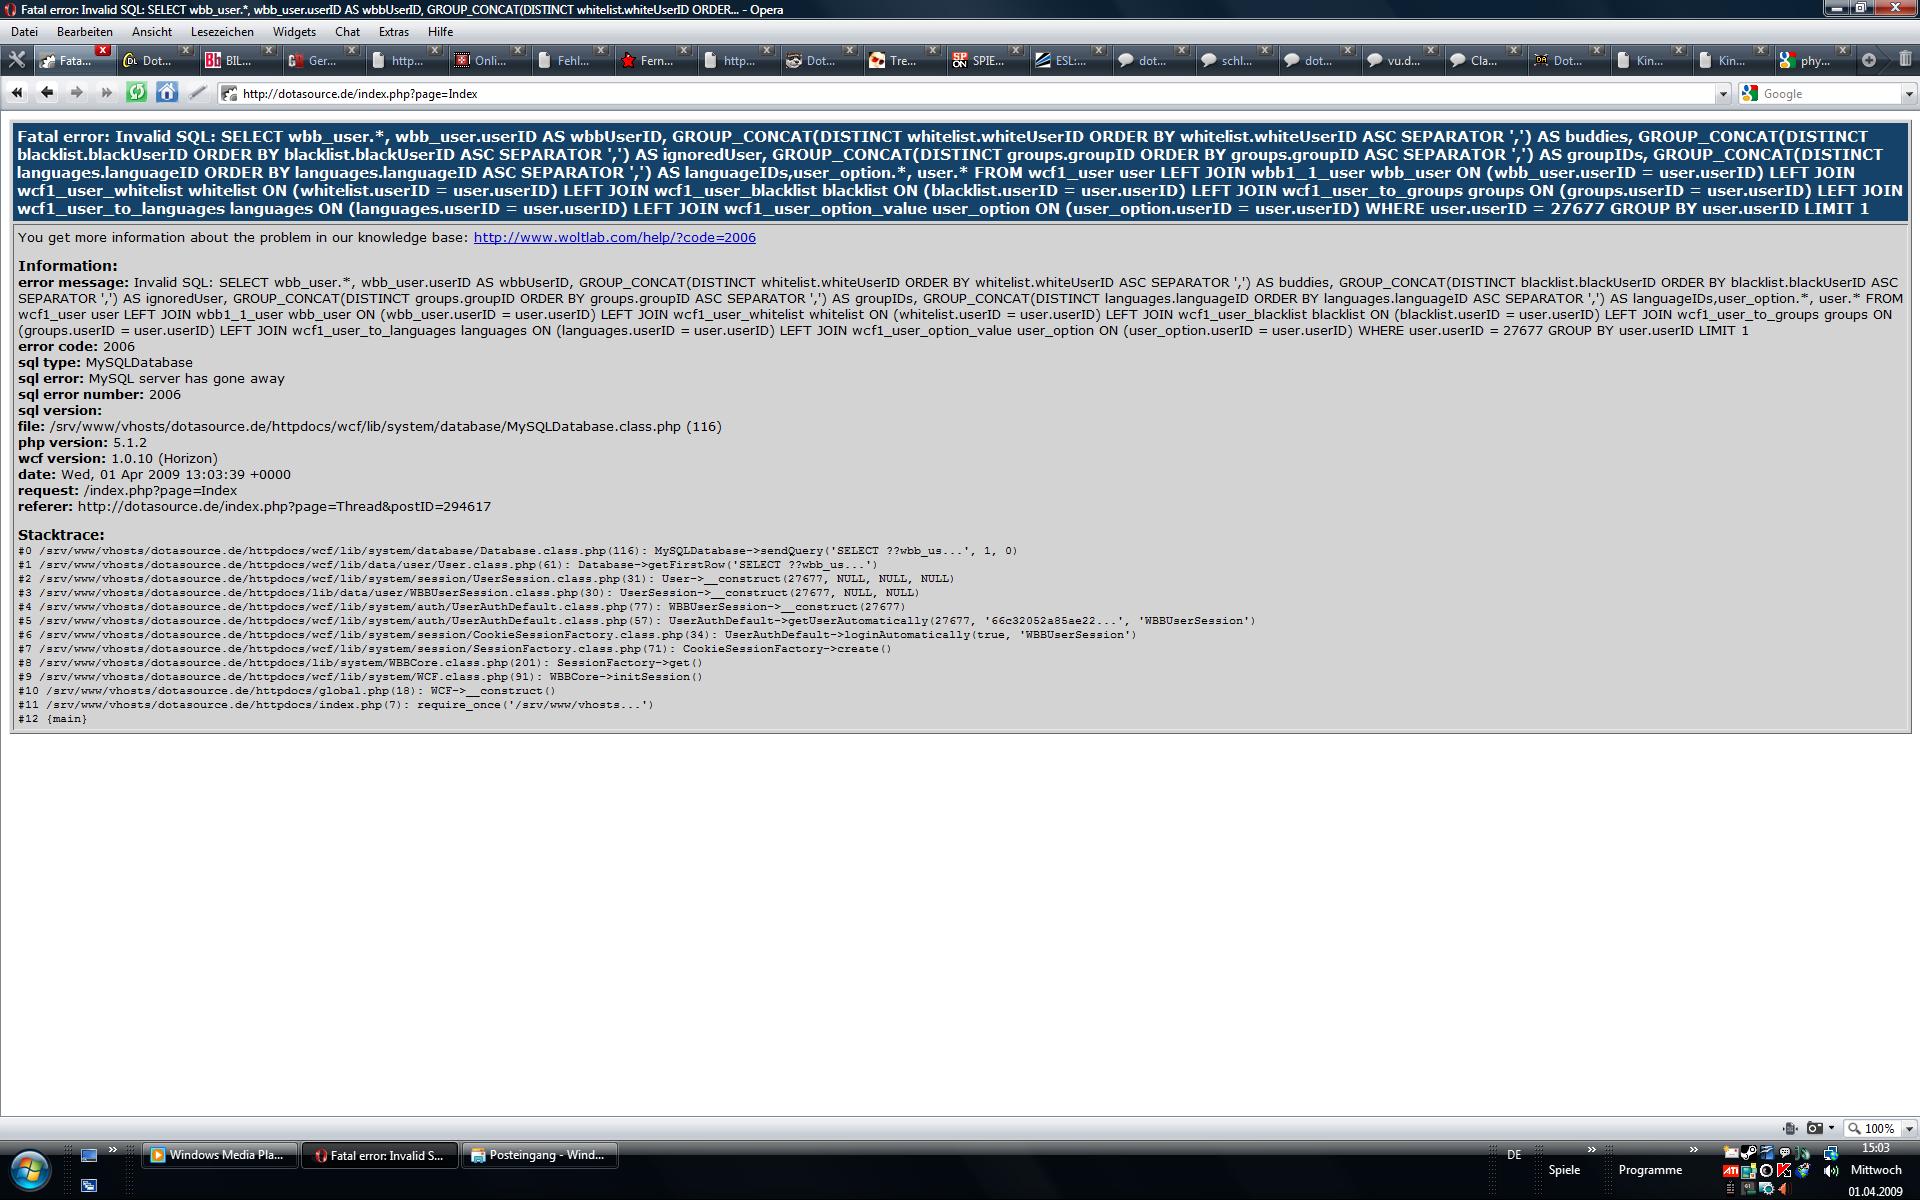
Task: Open a new tab with plus button
Action: click(1868, 60)
